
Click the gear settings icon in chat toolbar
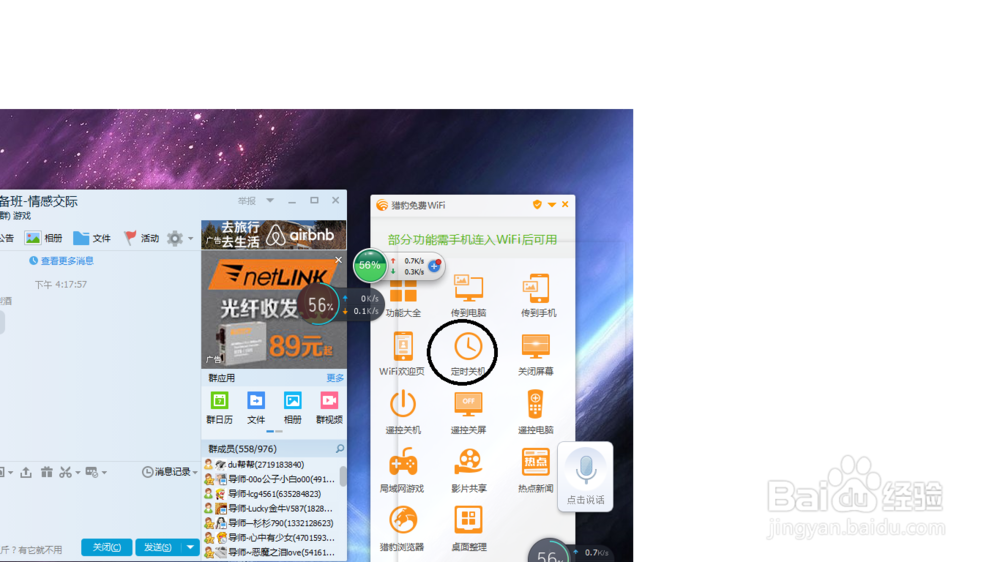(175, 238)
